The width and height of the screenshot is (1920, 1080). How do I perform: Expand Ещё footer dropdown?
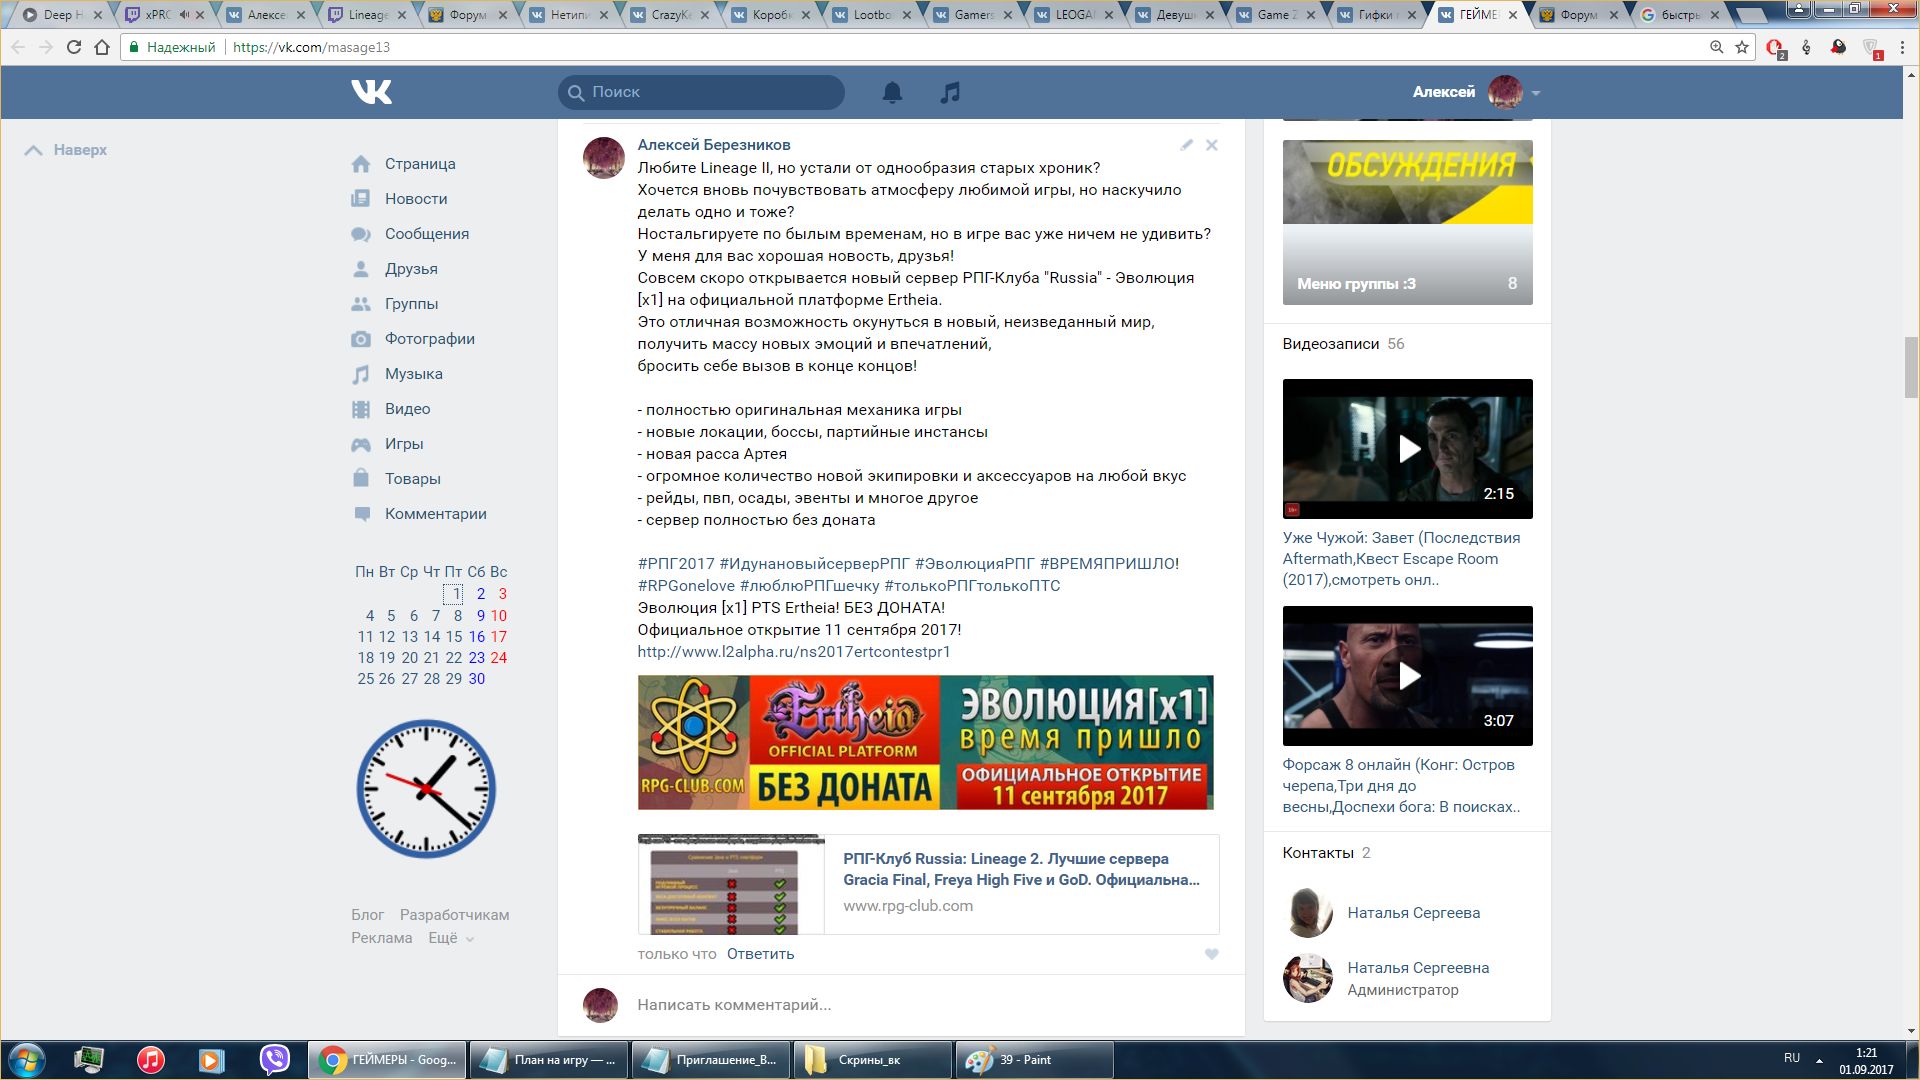point(451,938)
